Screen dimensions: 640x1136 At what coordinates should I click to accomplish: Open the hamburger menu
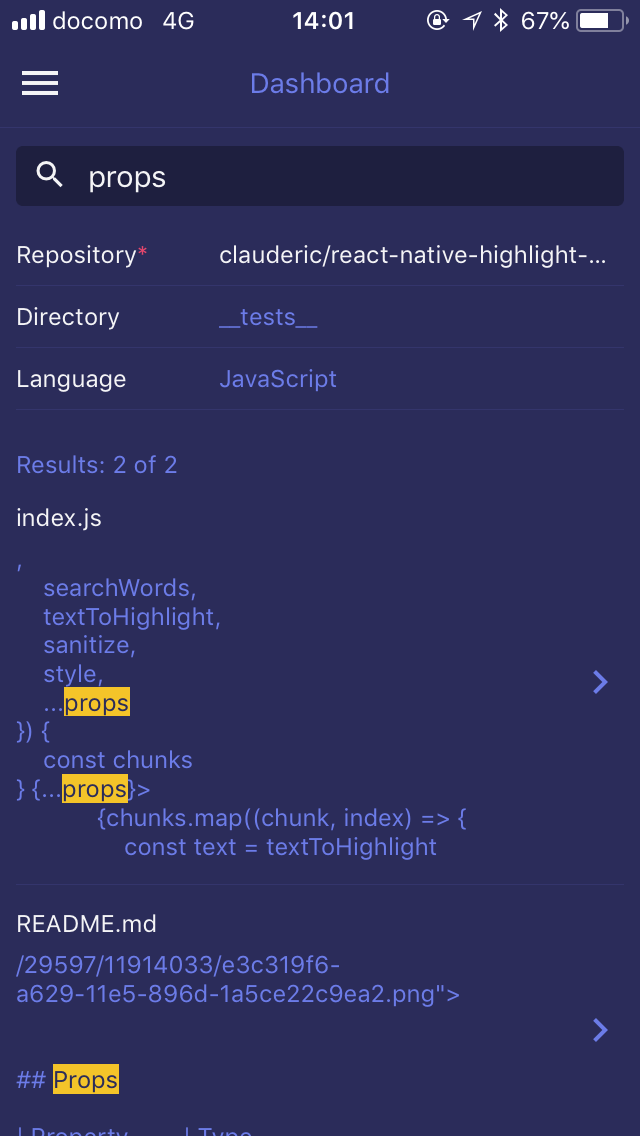pyautogui.click(x=40, y=84)
